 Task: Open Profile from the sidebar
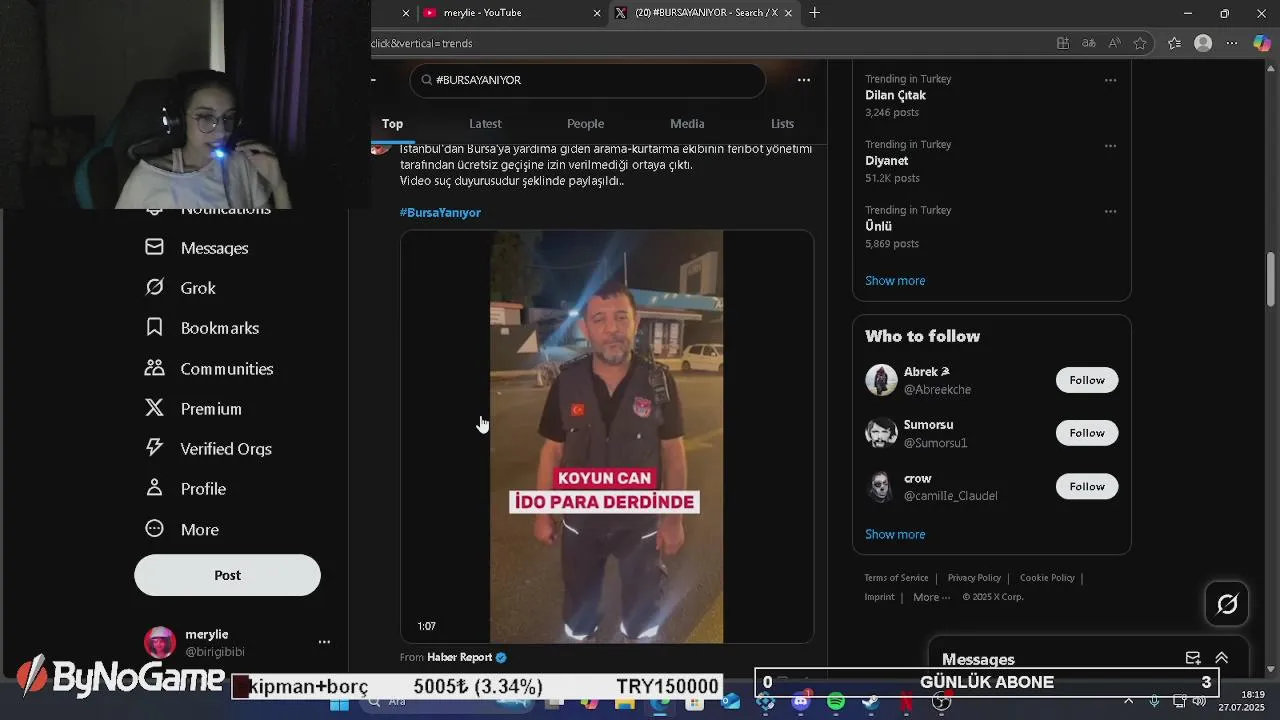(x=186, y=489)
